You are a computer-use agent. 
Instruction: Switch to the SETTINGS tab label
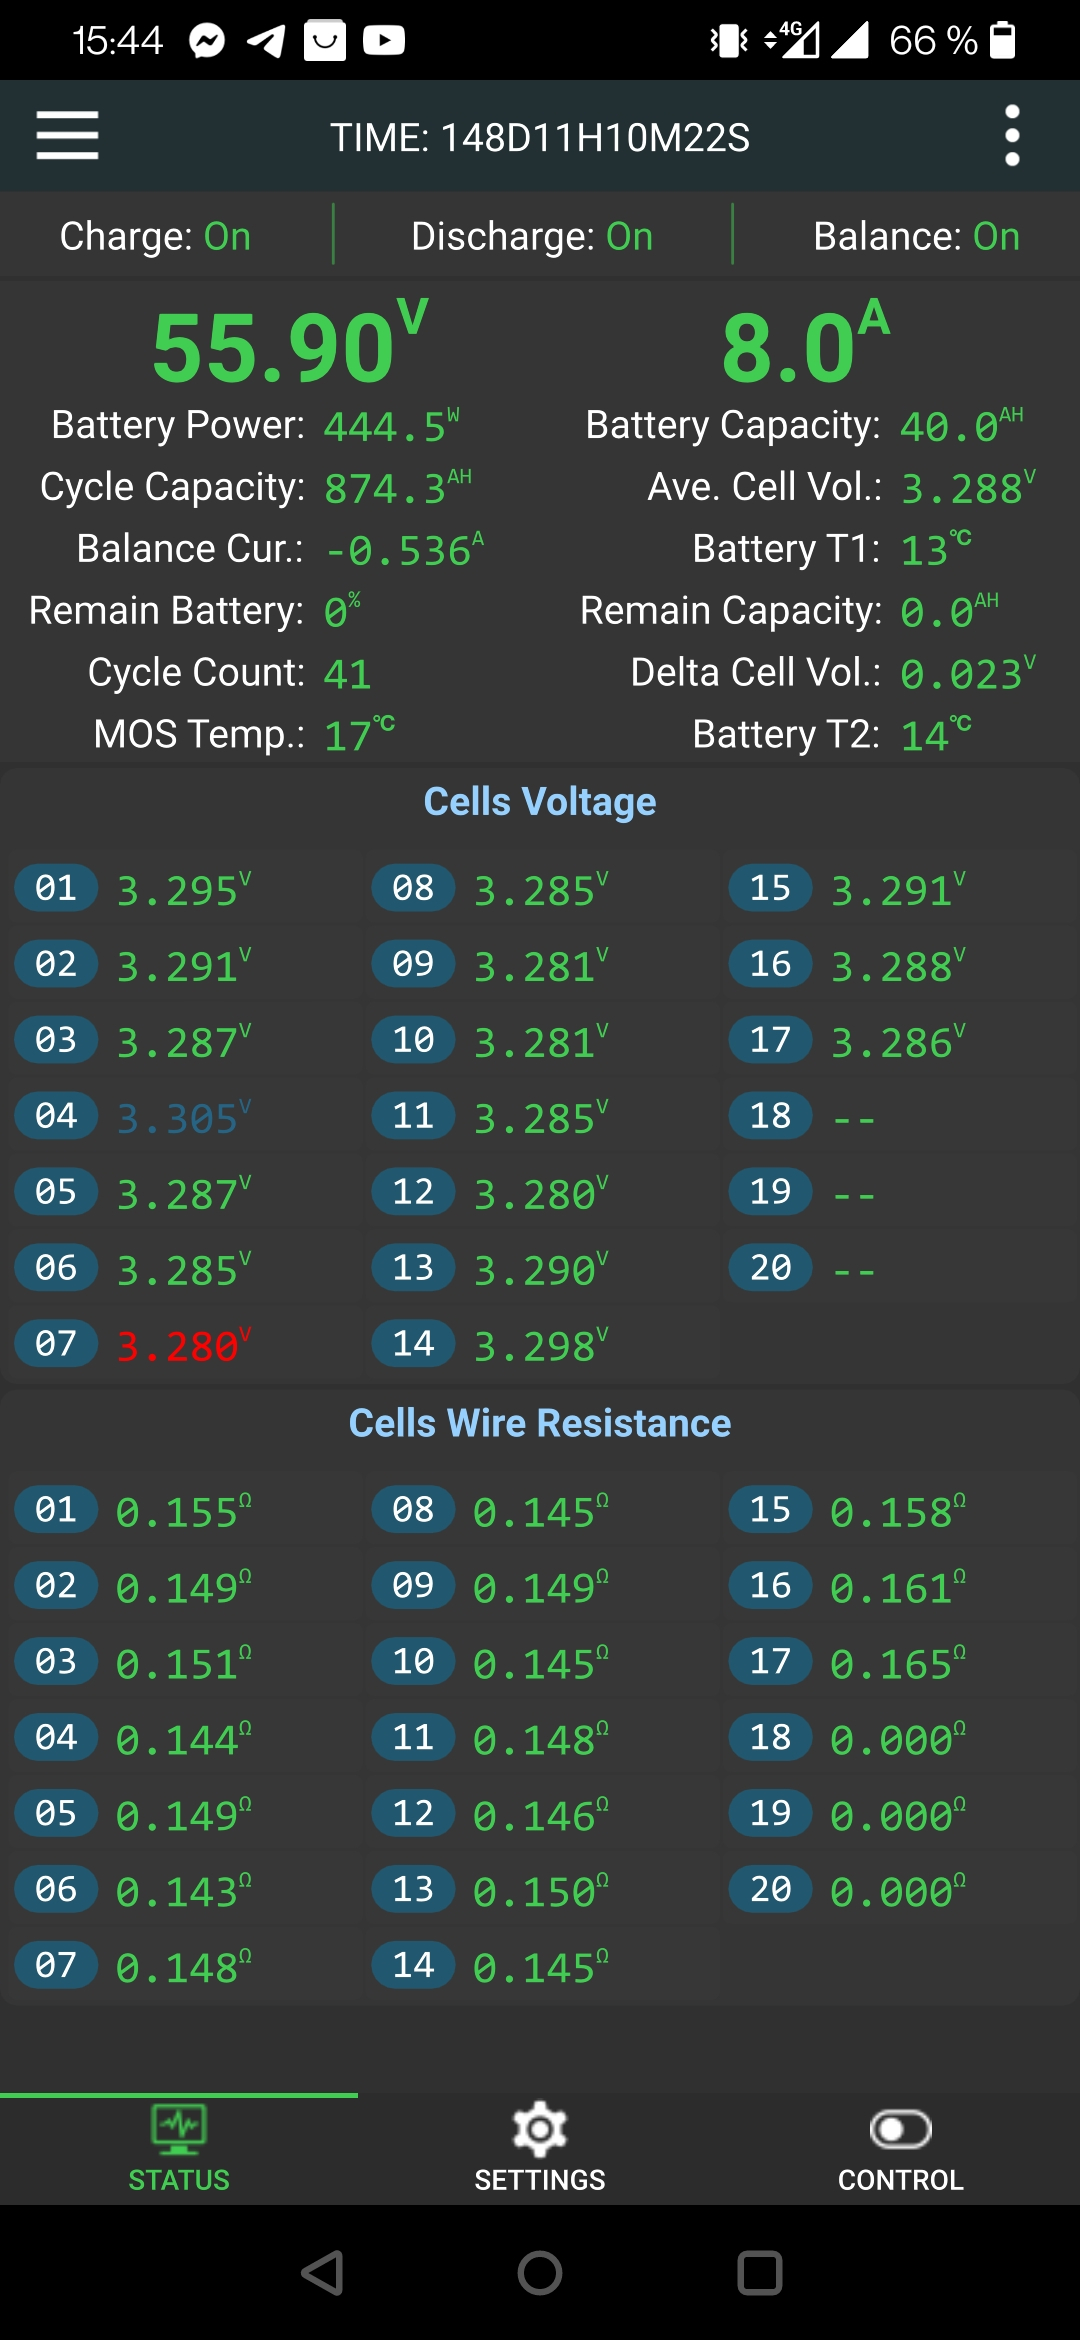(540, 2180)
